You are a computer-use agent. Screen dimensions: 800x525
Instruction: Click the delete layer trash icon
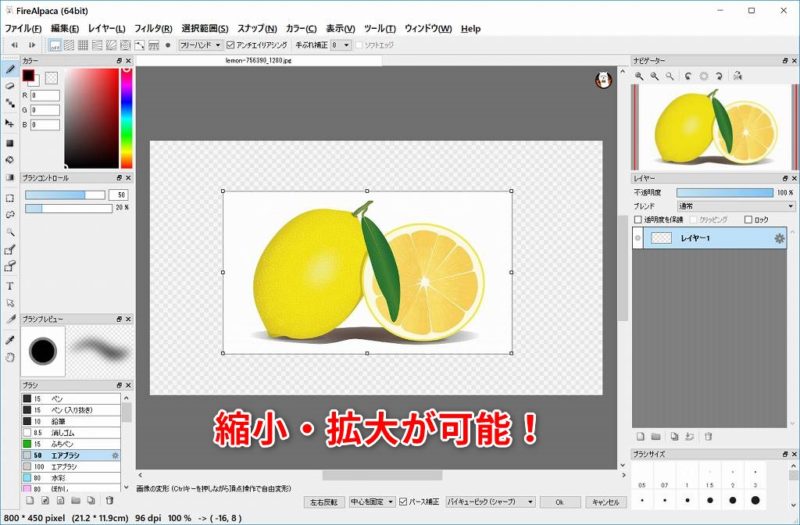tap(708, 437)
